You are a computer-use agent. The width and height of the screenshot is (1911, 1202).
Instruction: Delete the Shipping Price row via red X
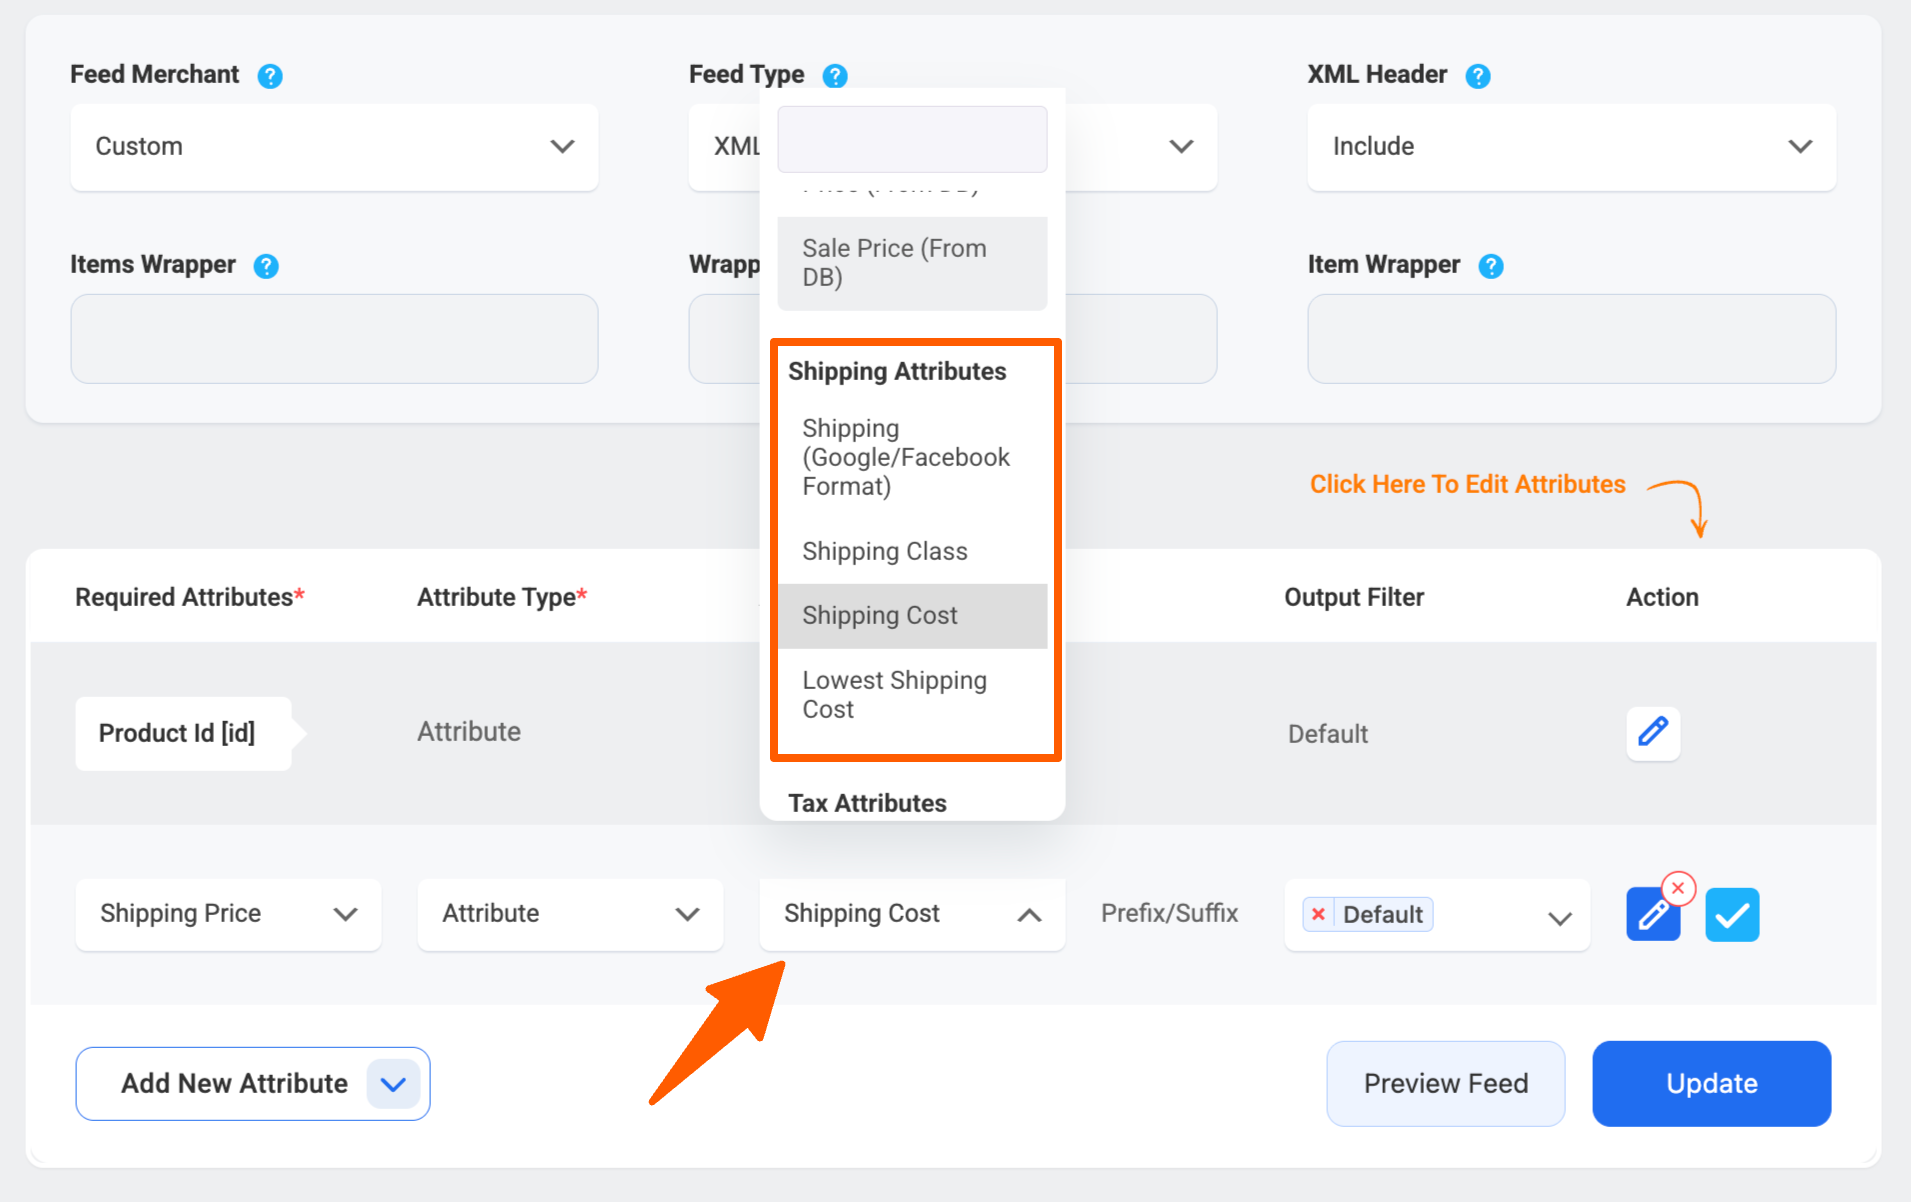pos(1678,888)
